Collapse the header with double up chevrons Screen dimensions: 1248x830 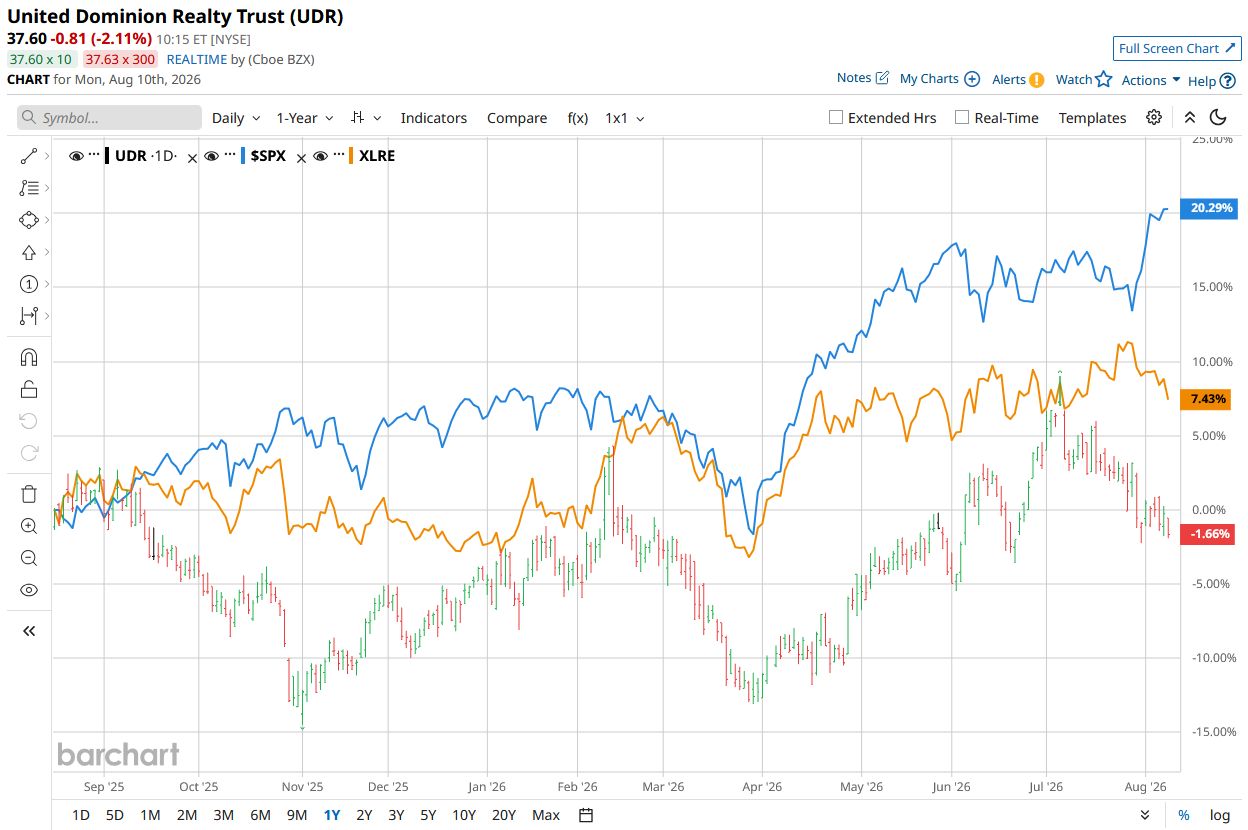pos(1190,117)
